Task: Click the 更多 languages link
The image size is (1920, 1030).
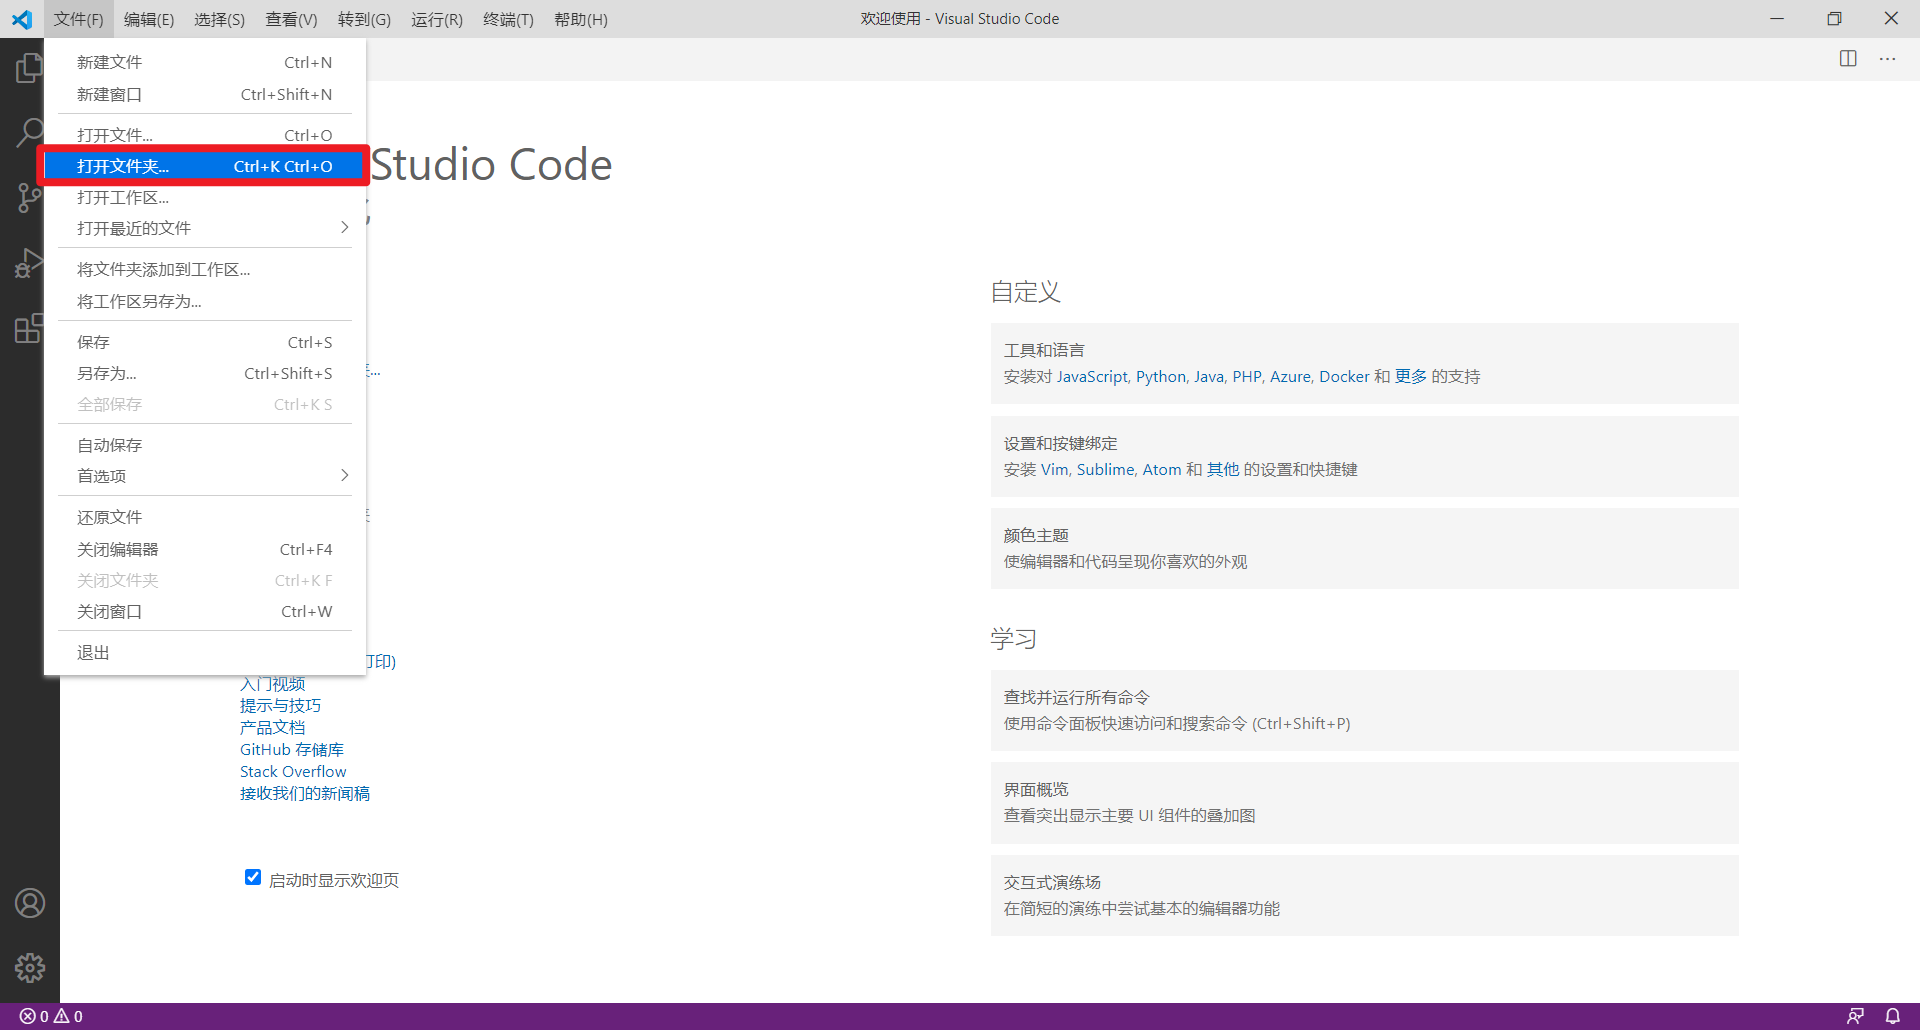Action: coord(1411,377)
